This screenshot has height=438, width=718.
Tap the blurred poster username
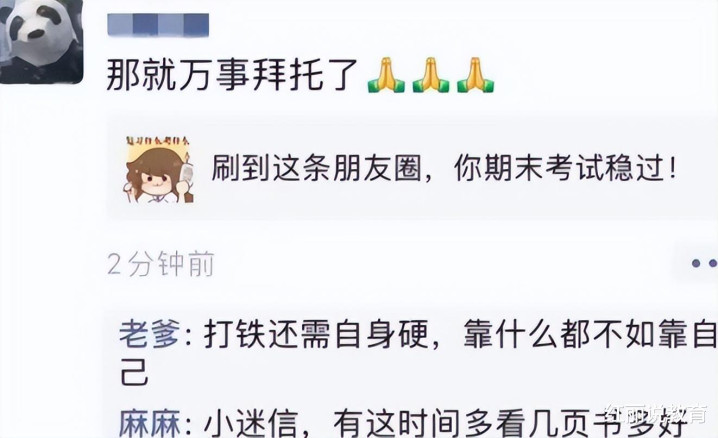point(158,25)
